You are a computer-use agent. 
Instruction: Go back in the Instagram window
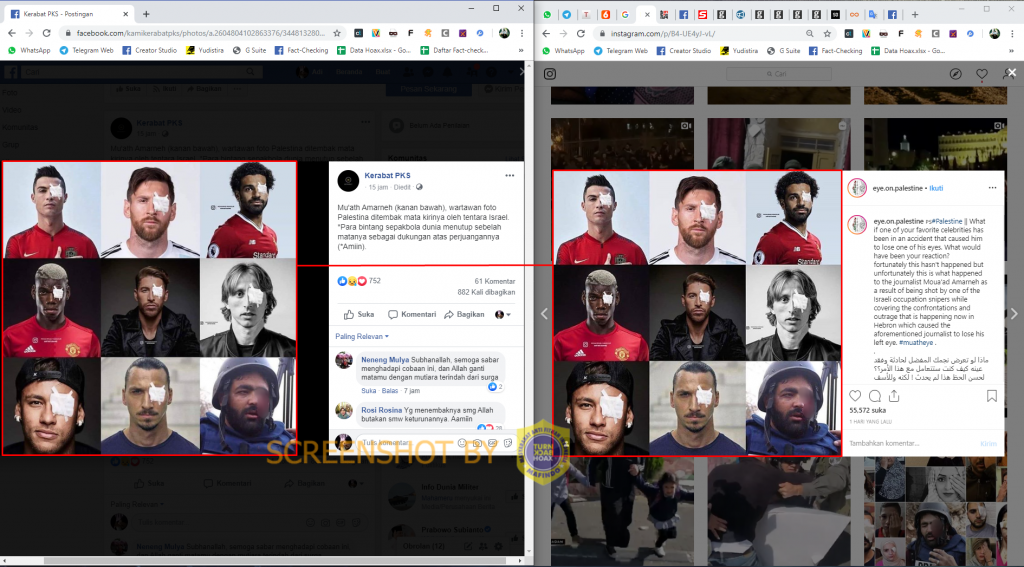546,33
